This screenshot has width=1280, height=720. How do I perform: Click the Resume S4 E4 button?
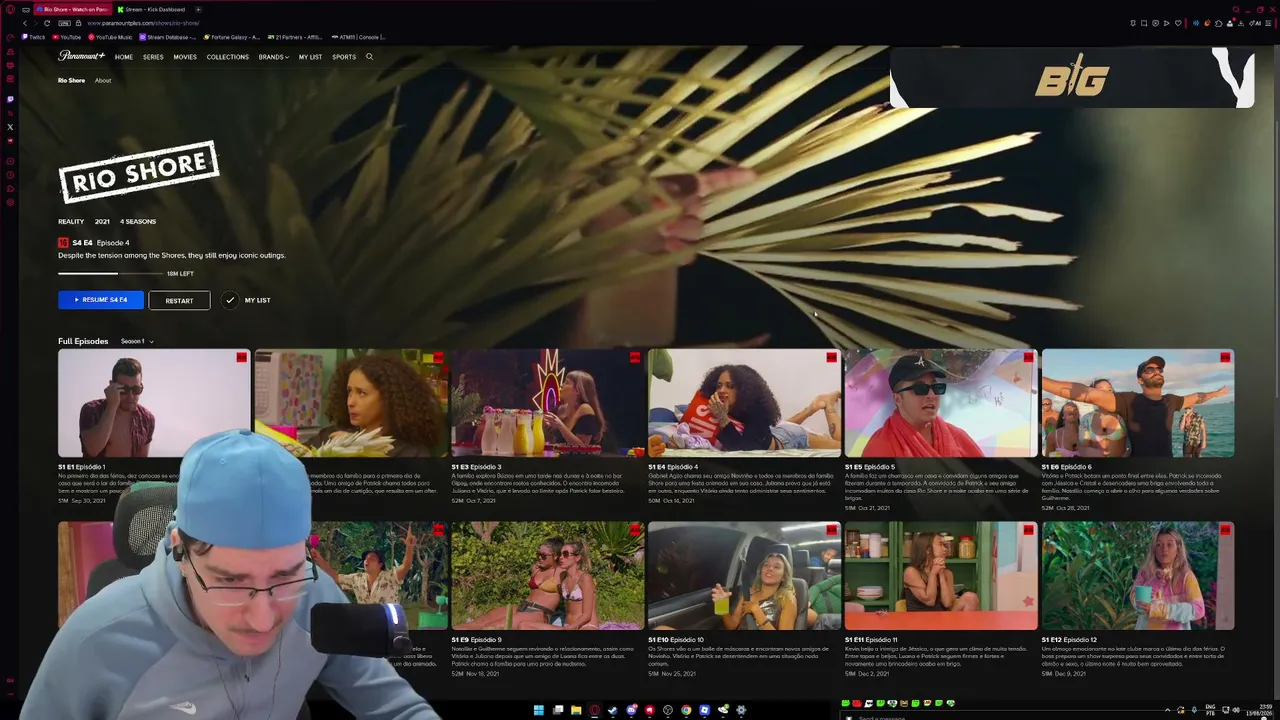point(101,300)
